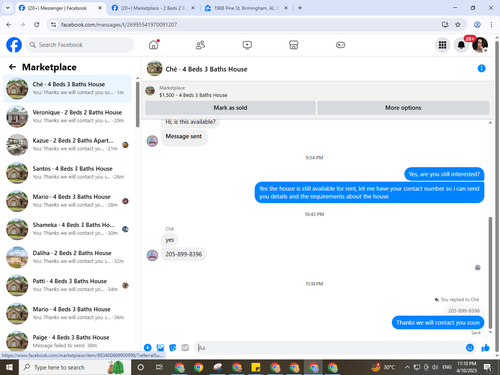This screenshot has height=375, width=500.
Task: Open Paige 4 Beds 3 Baths House chat
Action: (x=67, y=341)
